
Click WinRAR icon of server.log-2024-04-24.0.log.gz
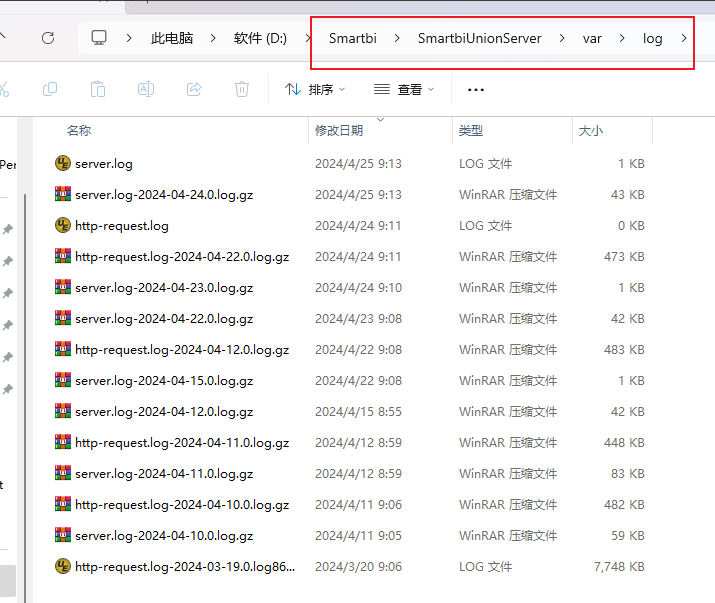(x=63, y=194)
